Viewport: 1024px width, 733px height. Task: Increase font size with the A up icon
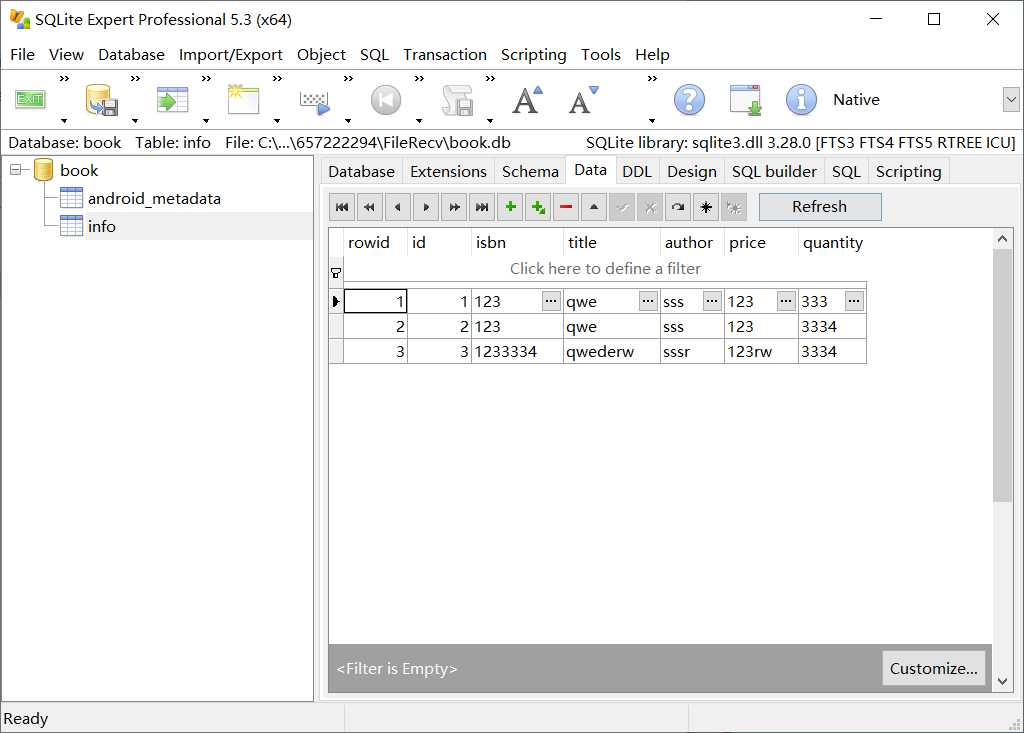[528, 100]
